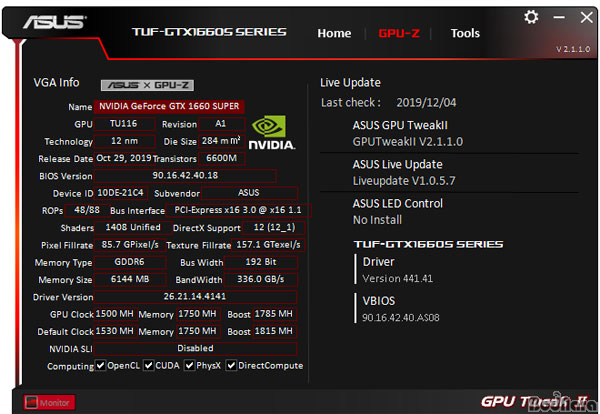The height and width of the screenshot is (414, 600).
Task: Click ROPs value 48/88
Action: pos(87,210)
